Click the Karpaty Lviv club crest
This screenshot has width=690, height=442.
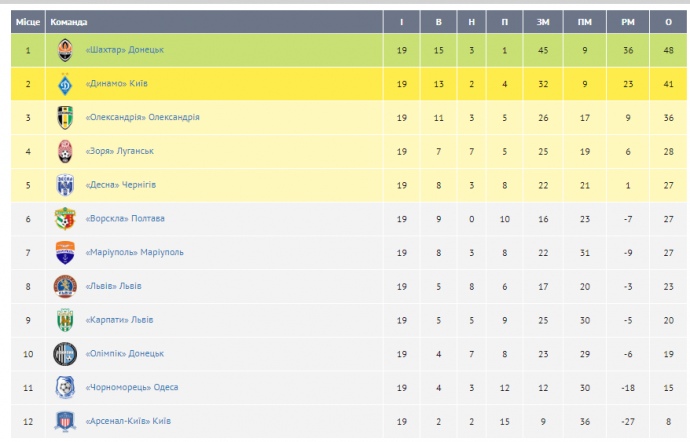(65, 320)
